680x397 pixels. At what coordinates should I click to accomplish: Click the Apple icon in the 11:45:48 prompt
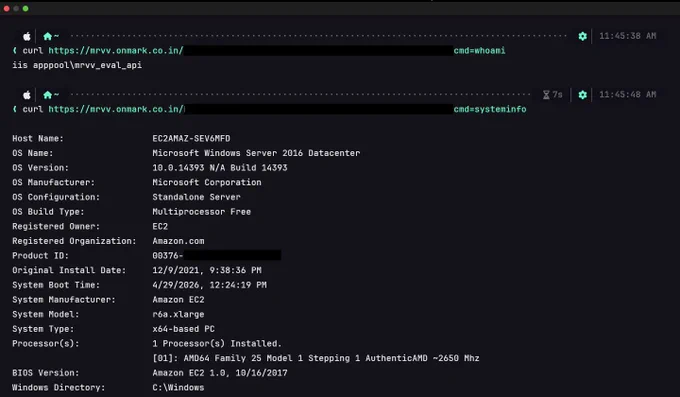click(x=27, y=95)
